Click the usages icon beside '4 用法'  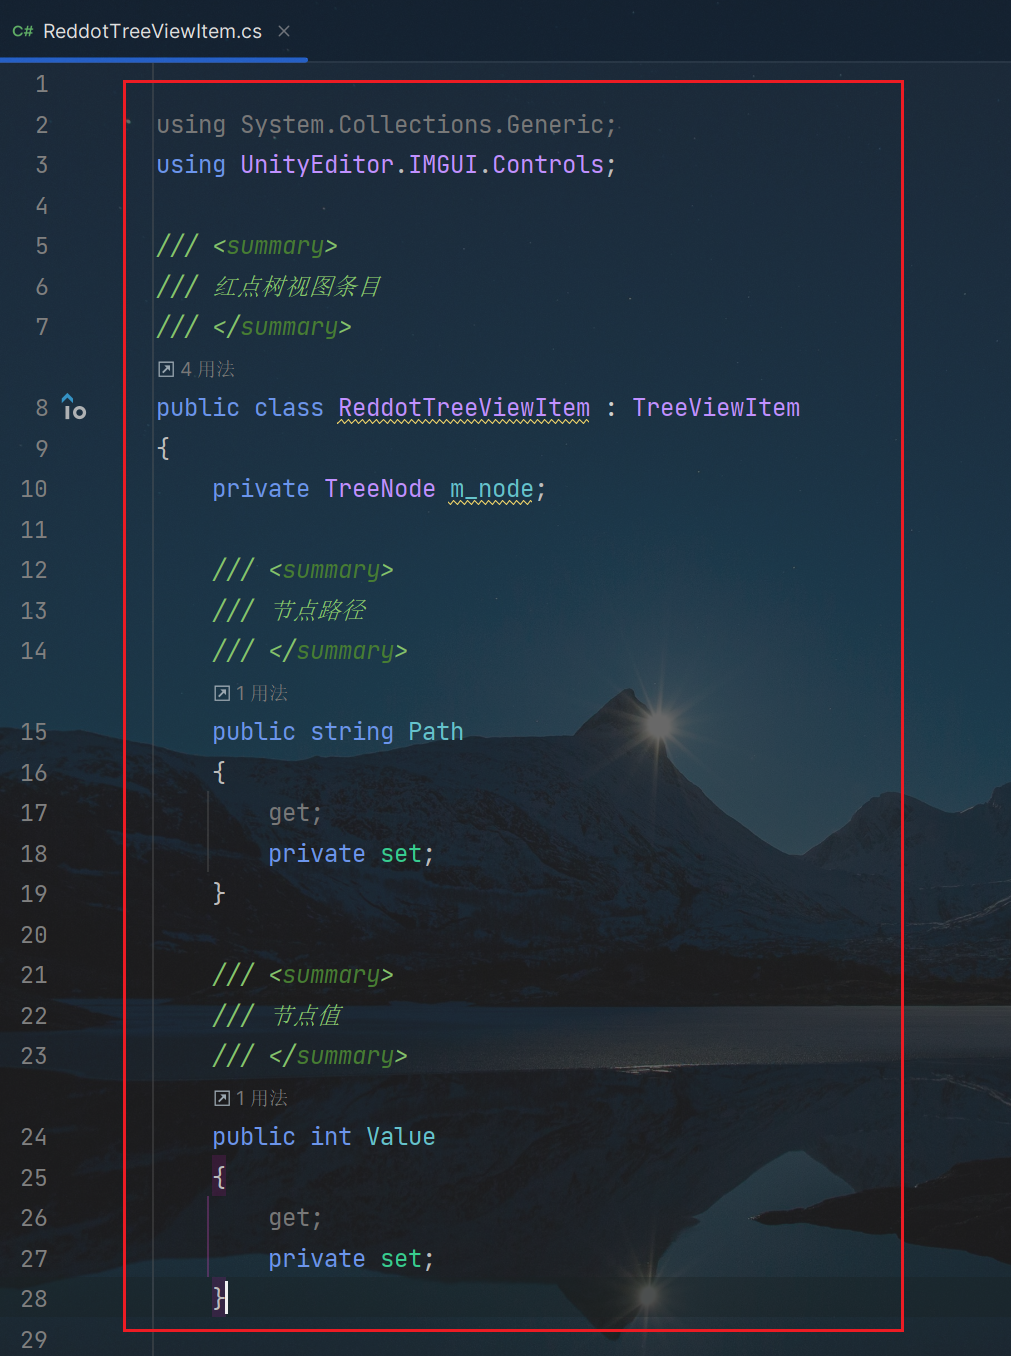[166, 370]
